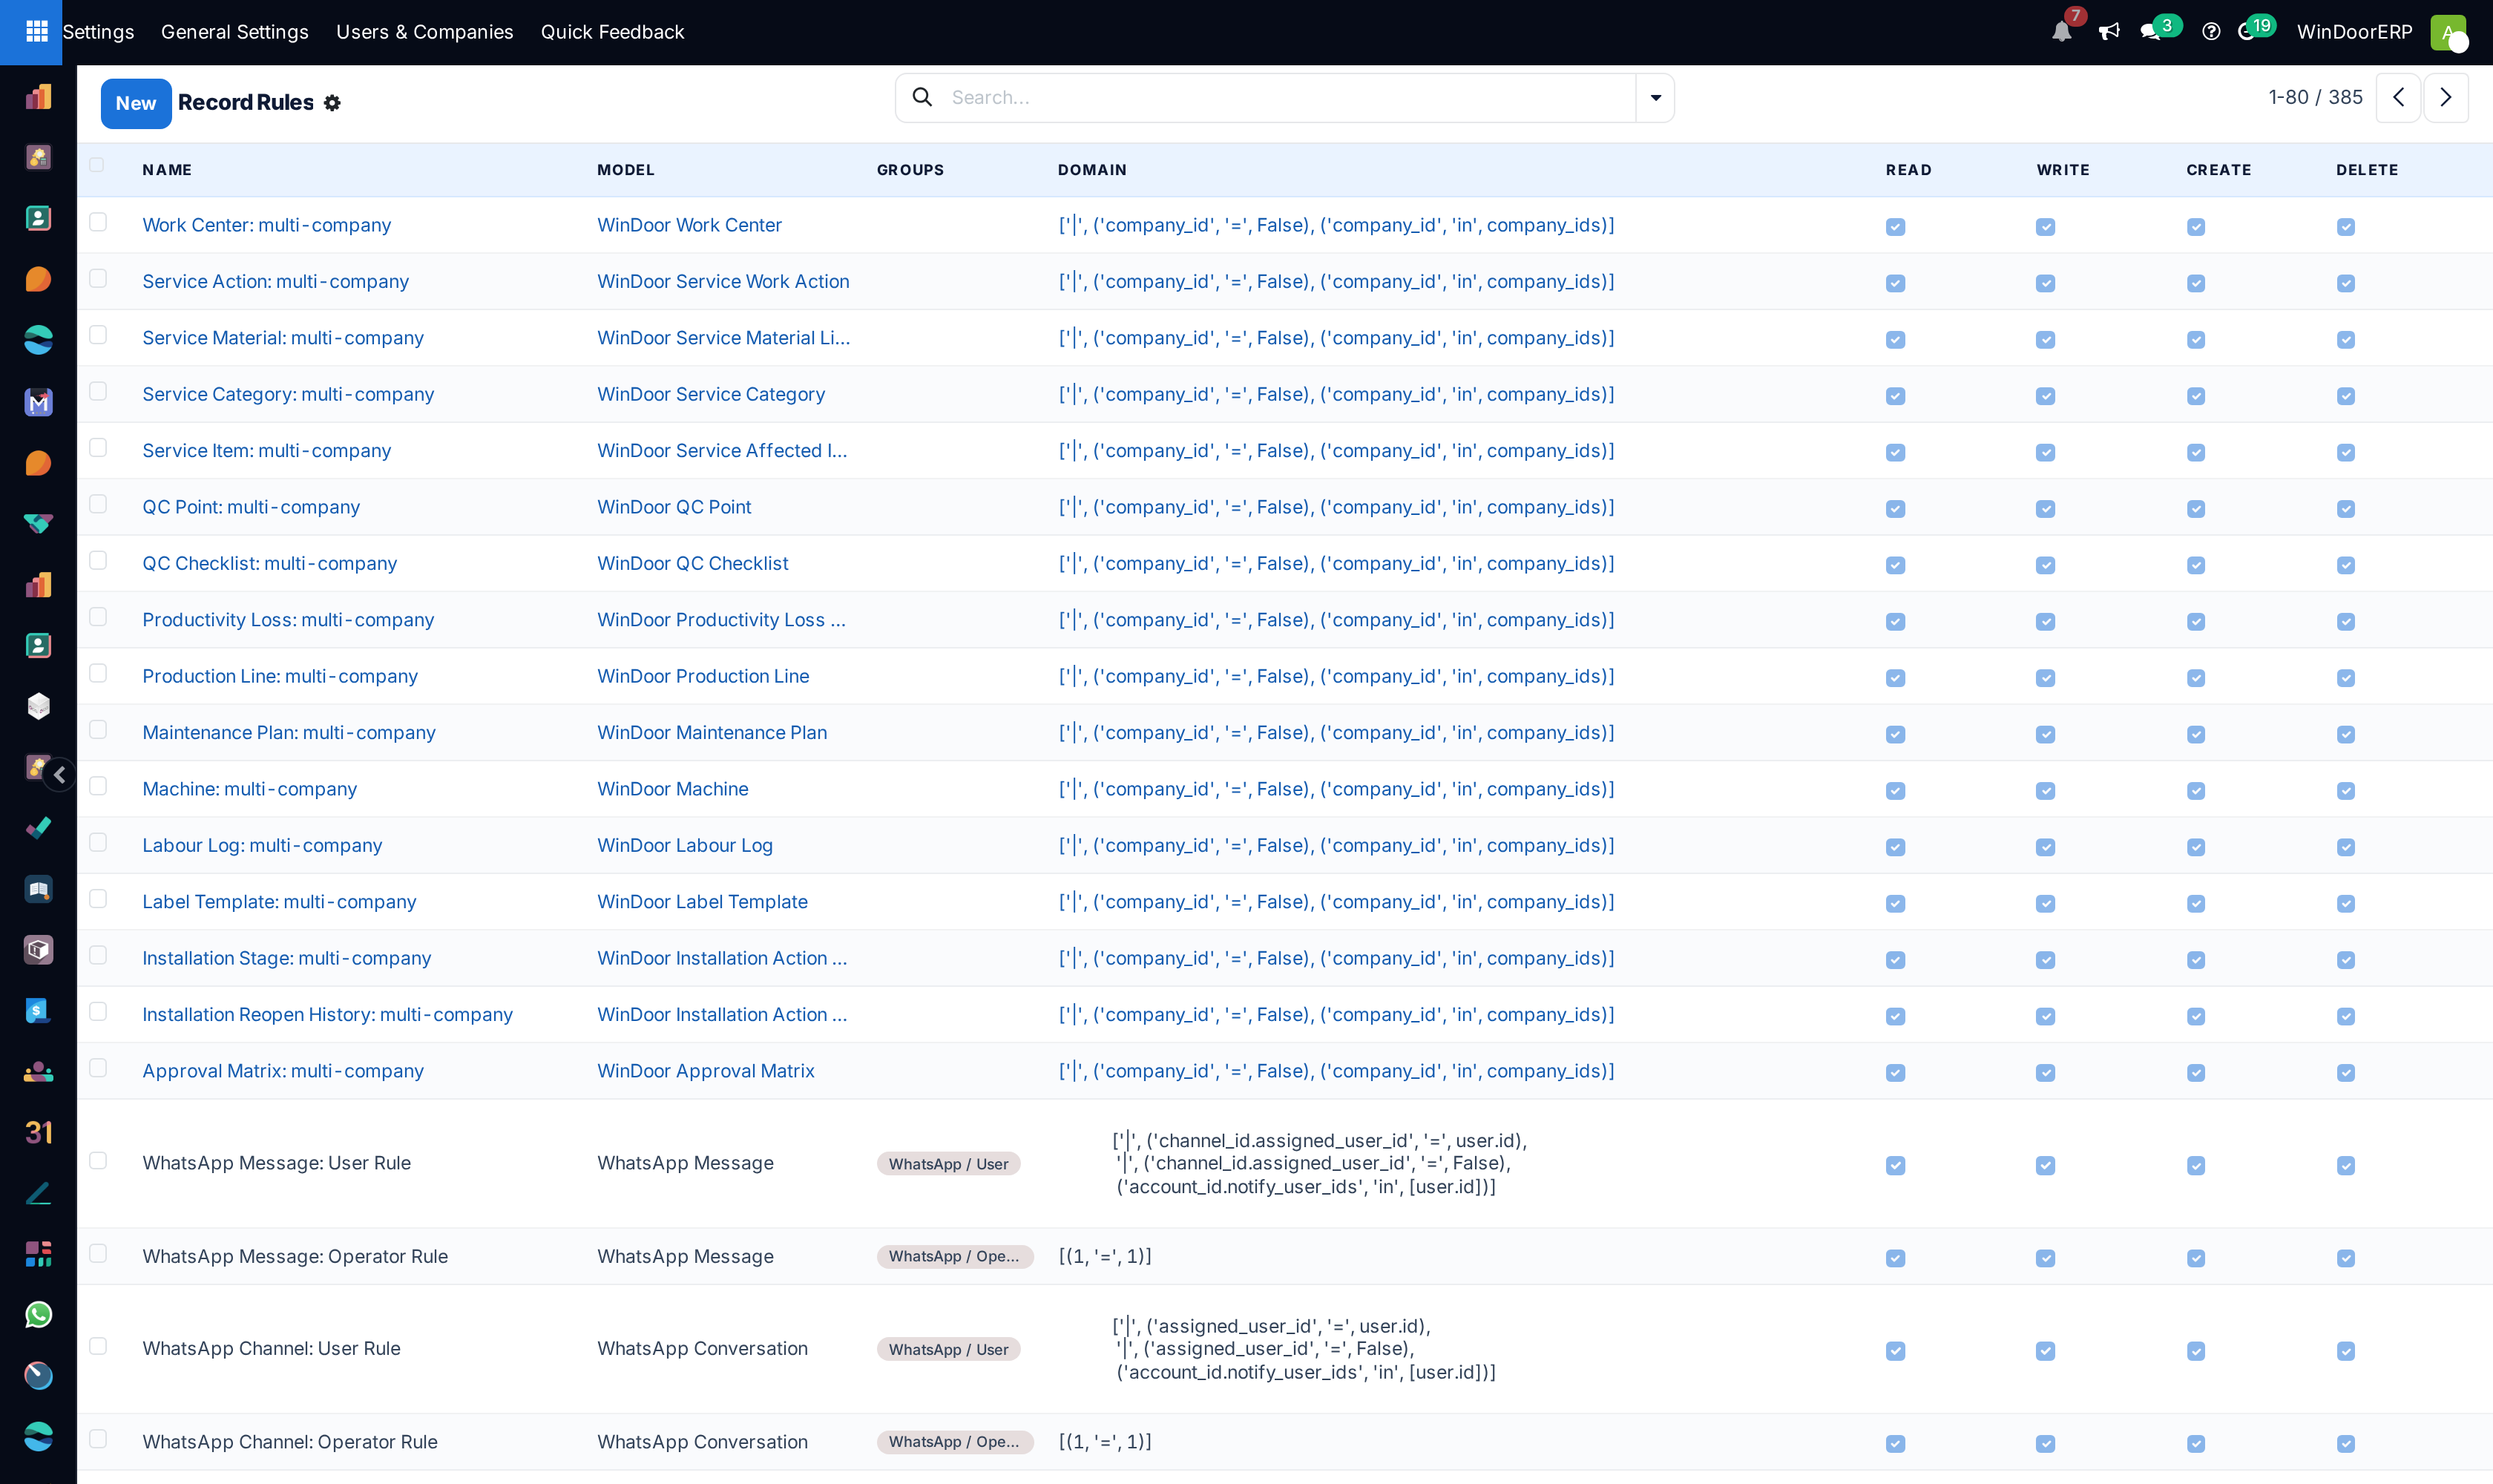Toggle Write checkbox for Production Line rule
Image resolution: width=2493 pixels, height=1484 pixels.
tap(2045, 678)
